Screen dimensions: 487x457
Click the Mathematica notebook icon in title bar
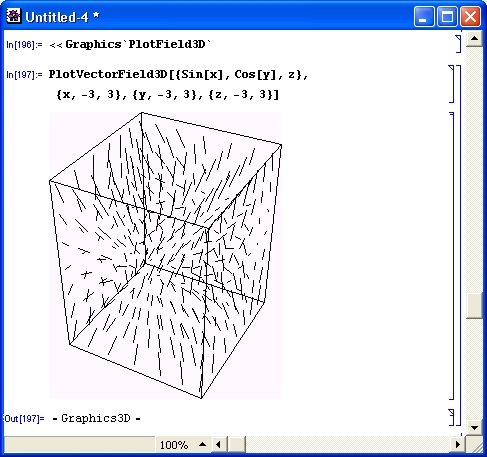point(13,16)
